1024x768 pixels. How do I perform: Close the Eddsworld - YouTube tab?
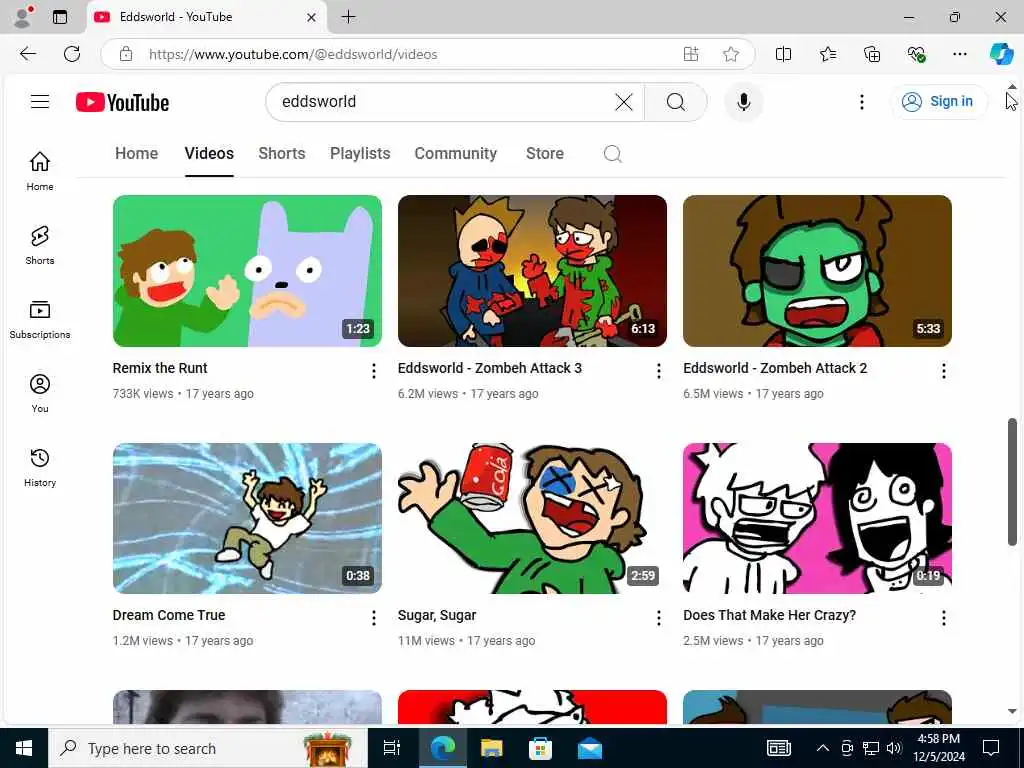(x=312, y=18)
